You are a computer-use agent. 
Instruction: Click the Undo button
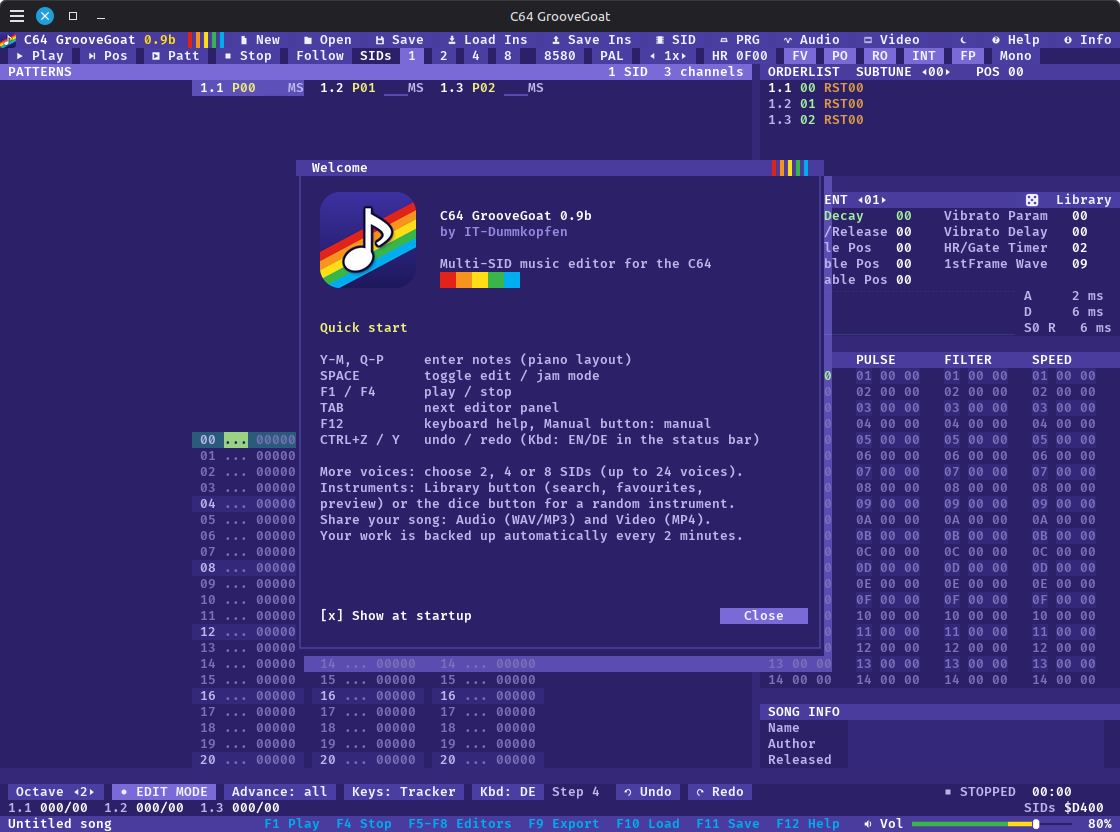pyautogui.click(x=648, y=791)
